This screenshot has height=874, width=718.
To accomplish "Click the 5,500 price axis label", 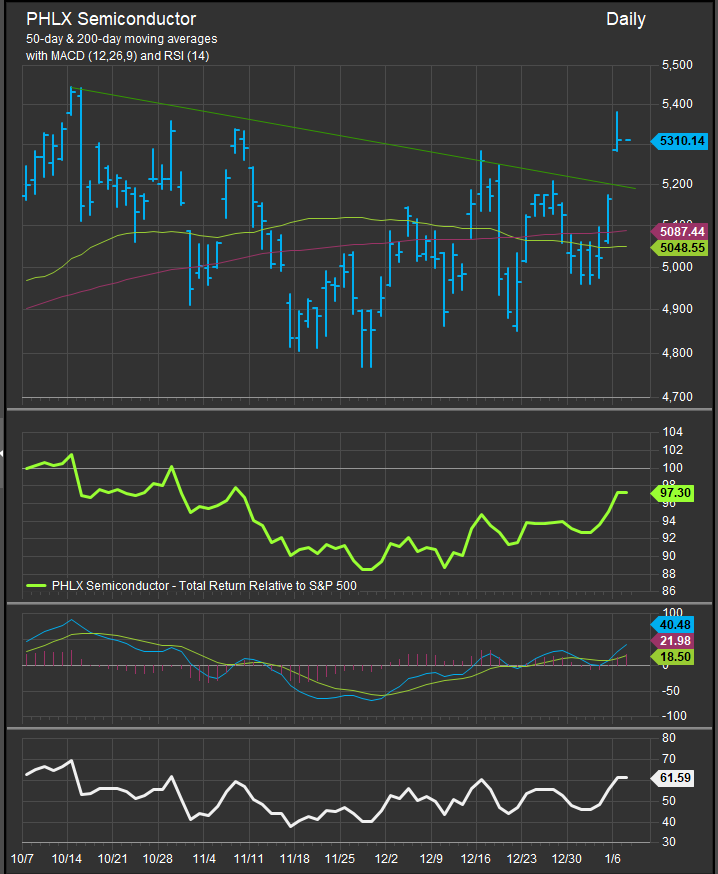I will pyautogui.click(x=677, y=65).
